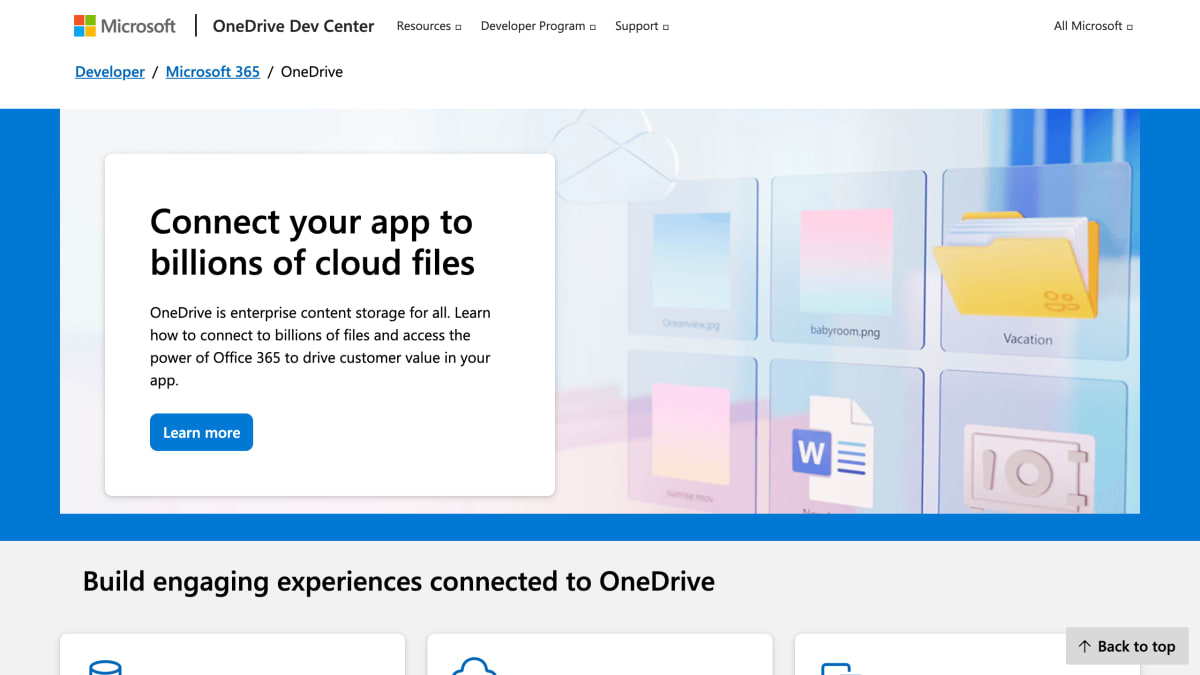Click the Word document icon
The image size is (1200, 675).
pyautogui.click(x=833, y=452)
